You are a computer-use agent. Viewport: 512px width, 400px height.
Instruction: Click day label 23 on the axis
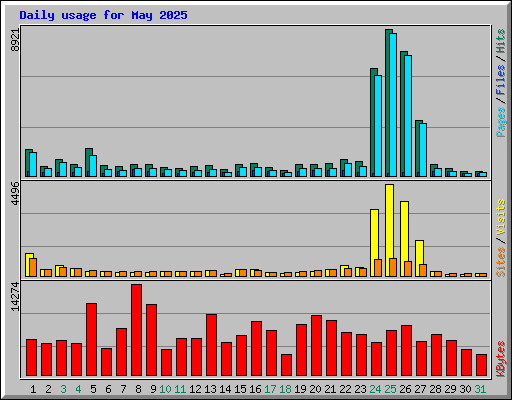pyautogui.click(x=360, y=389)
